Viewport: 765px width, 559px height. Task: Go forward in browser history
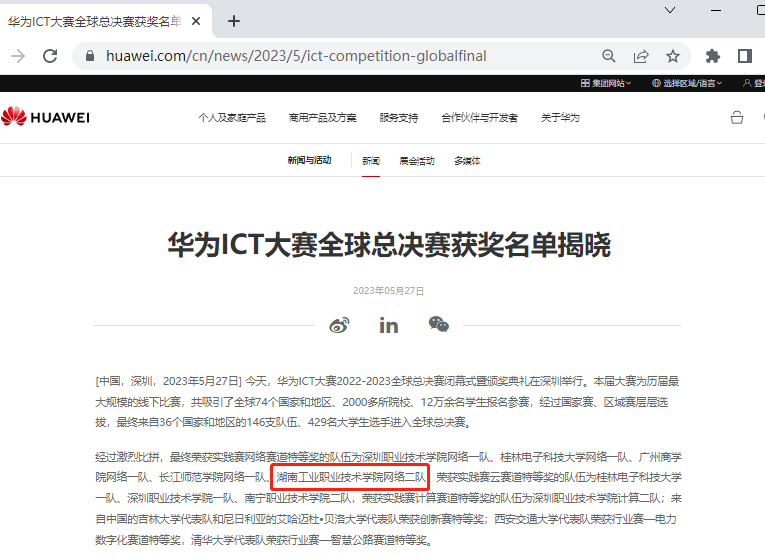pos(18,56)
